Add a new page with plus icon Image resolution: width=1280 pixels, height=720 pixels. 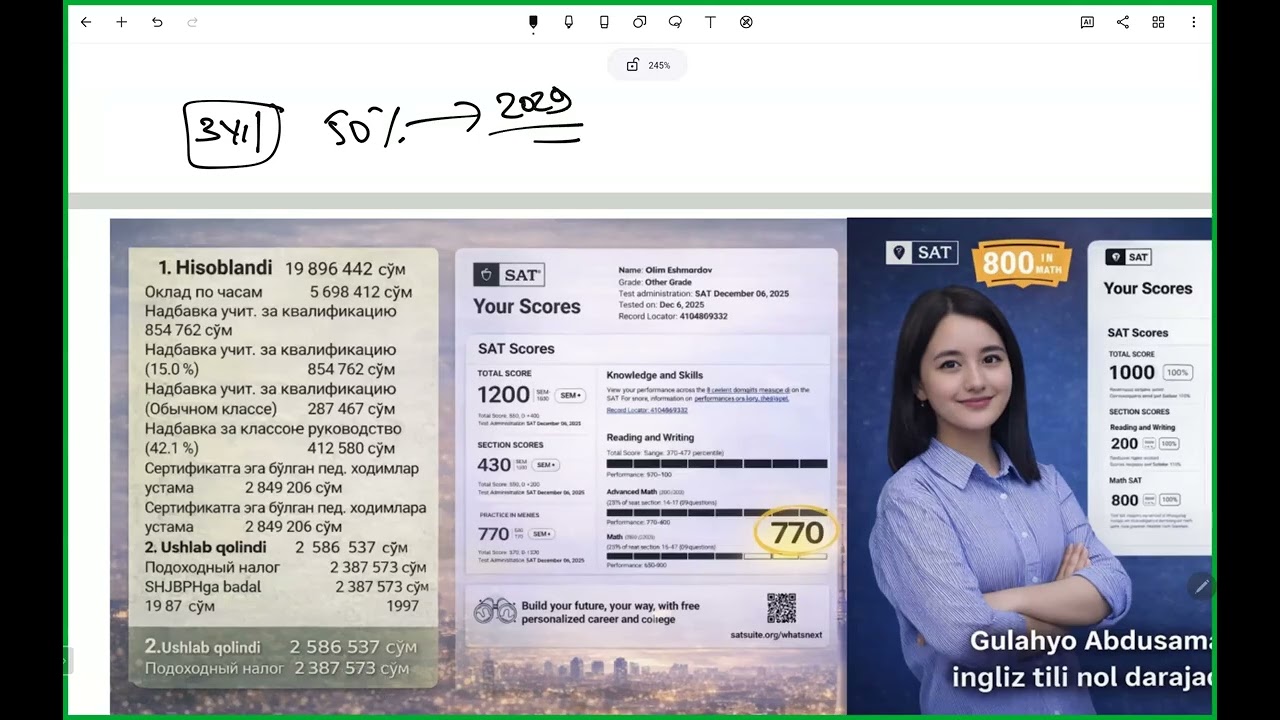coord(122,22)
